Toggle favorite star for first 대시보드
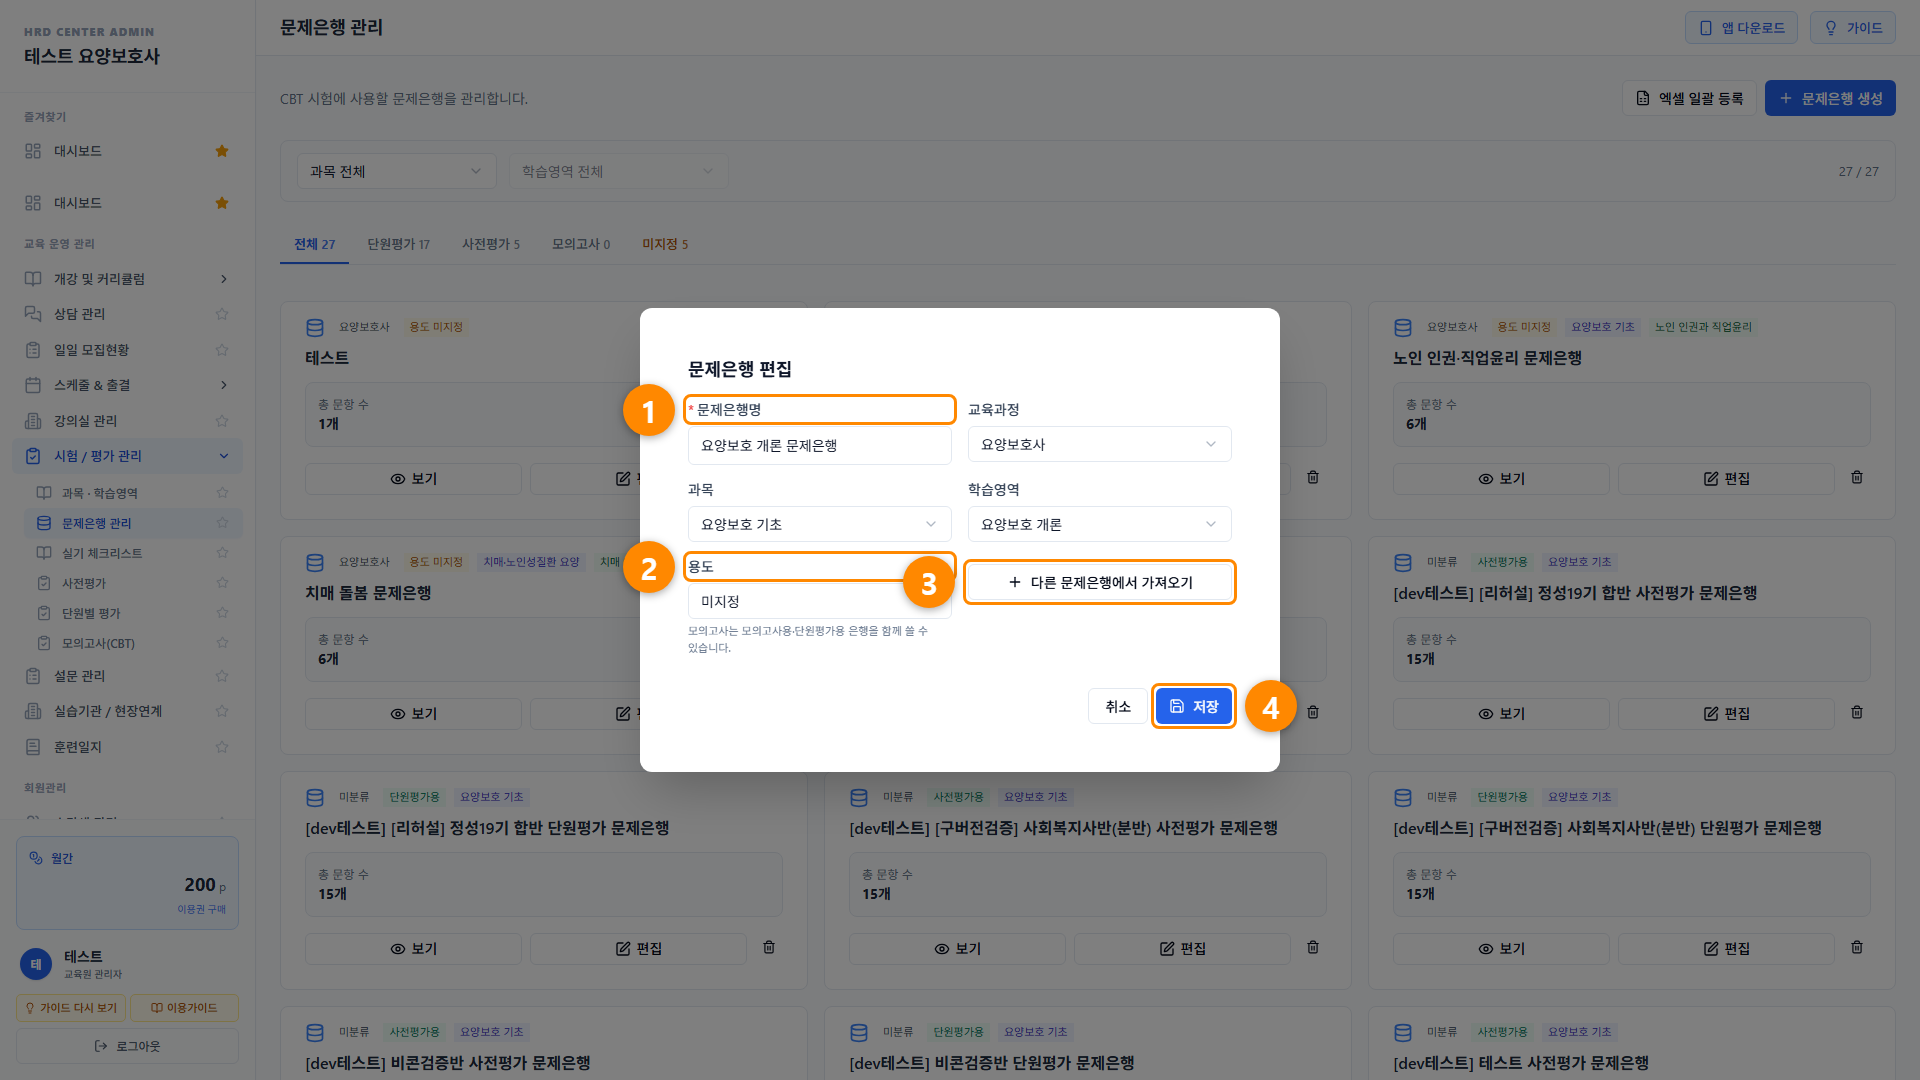The height and width of the screenshot is (1080, 1920). coord(222,151)
